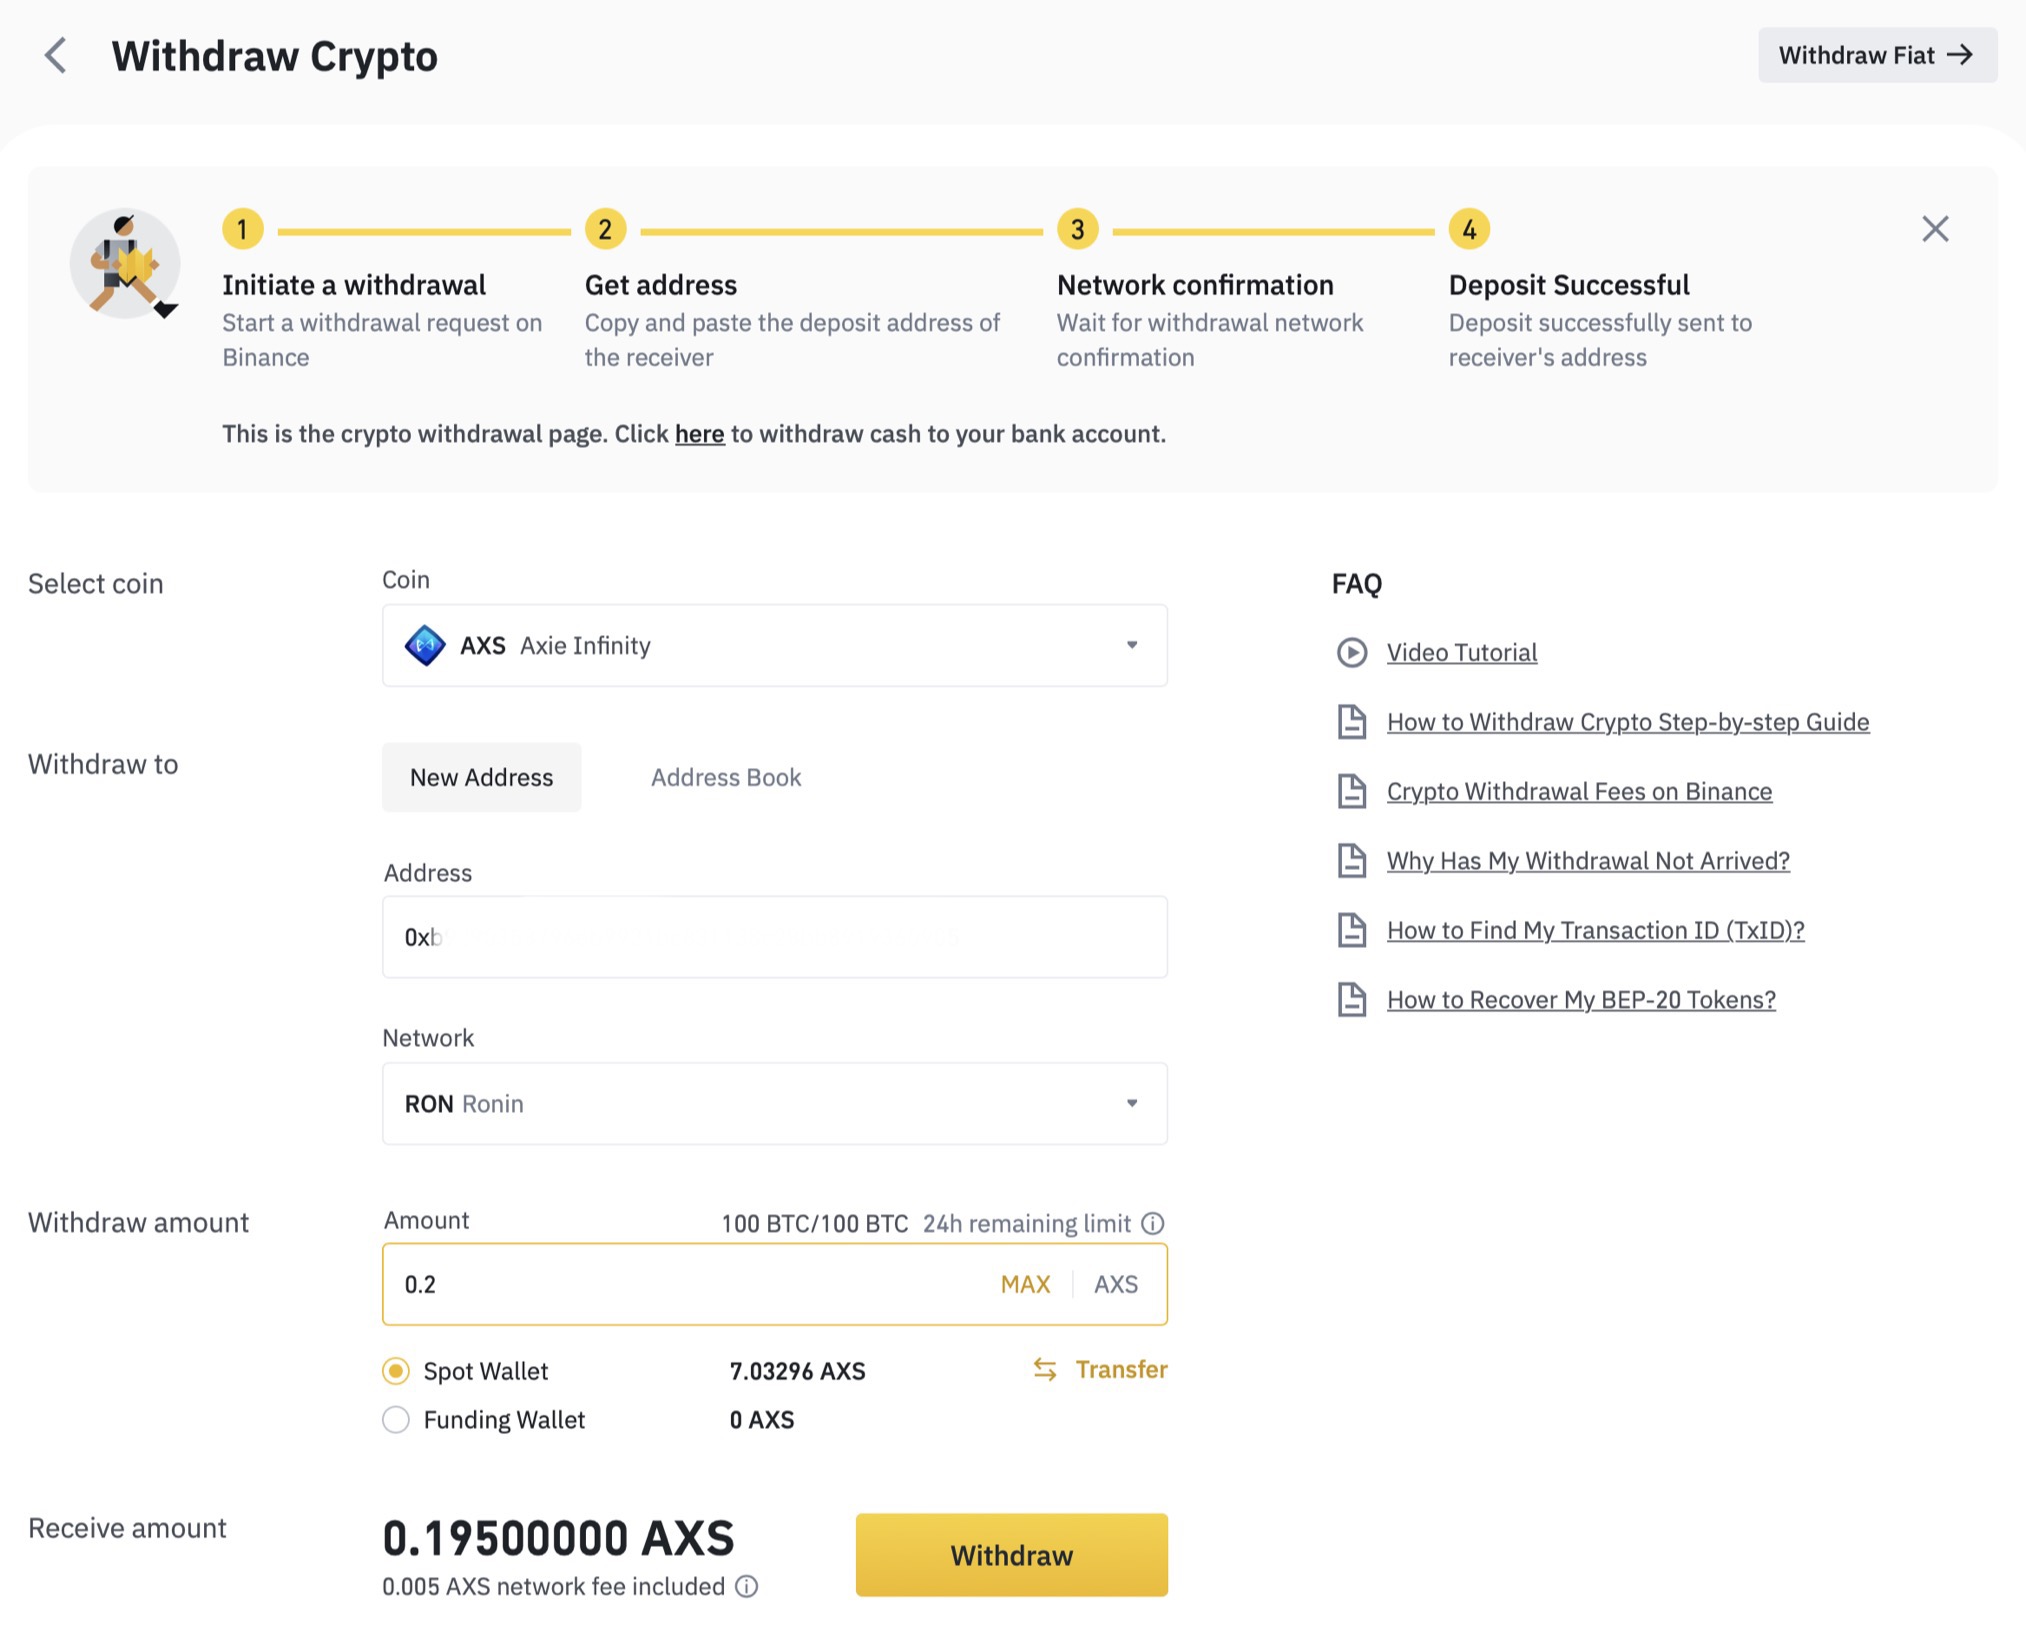Click document icon beside BEP-20 Tokens link
2026x1631 pixels.
coord(1352,1000)
